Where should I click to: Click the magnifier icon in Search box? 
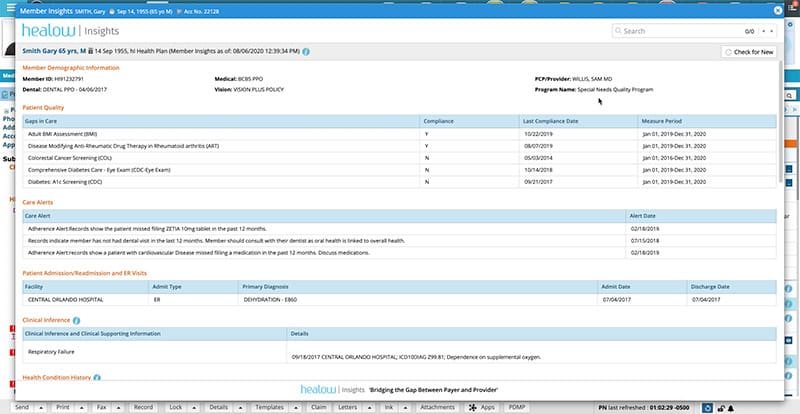tap(618, 31)
